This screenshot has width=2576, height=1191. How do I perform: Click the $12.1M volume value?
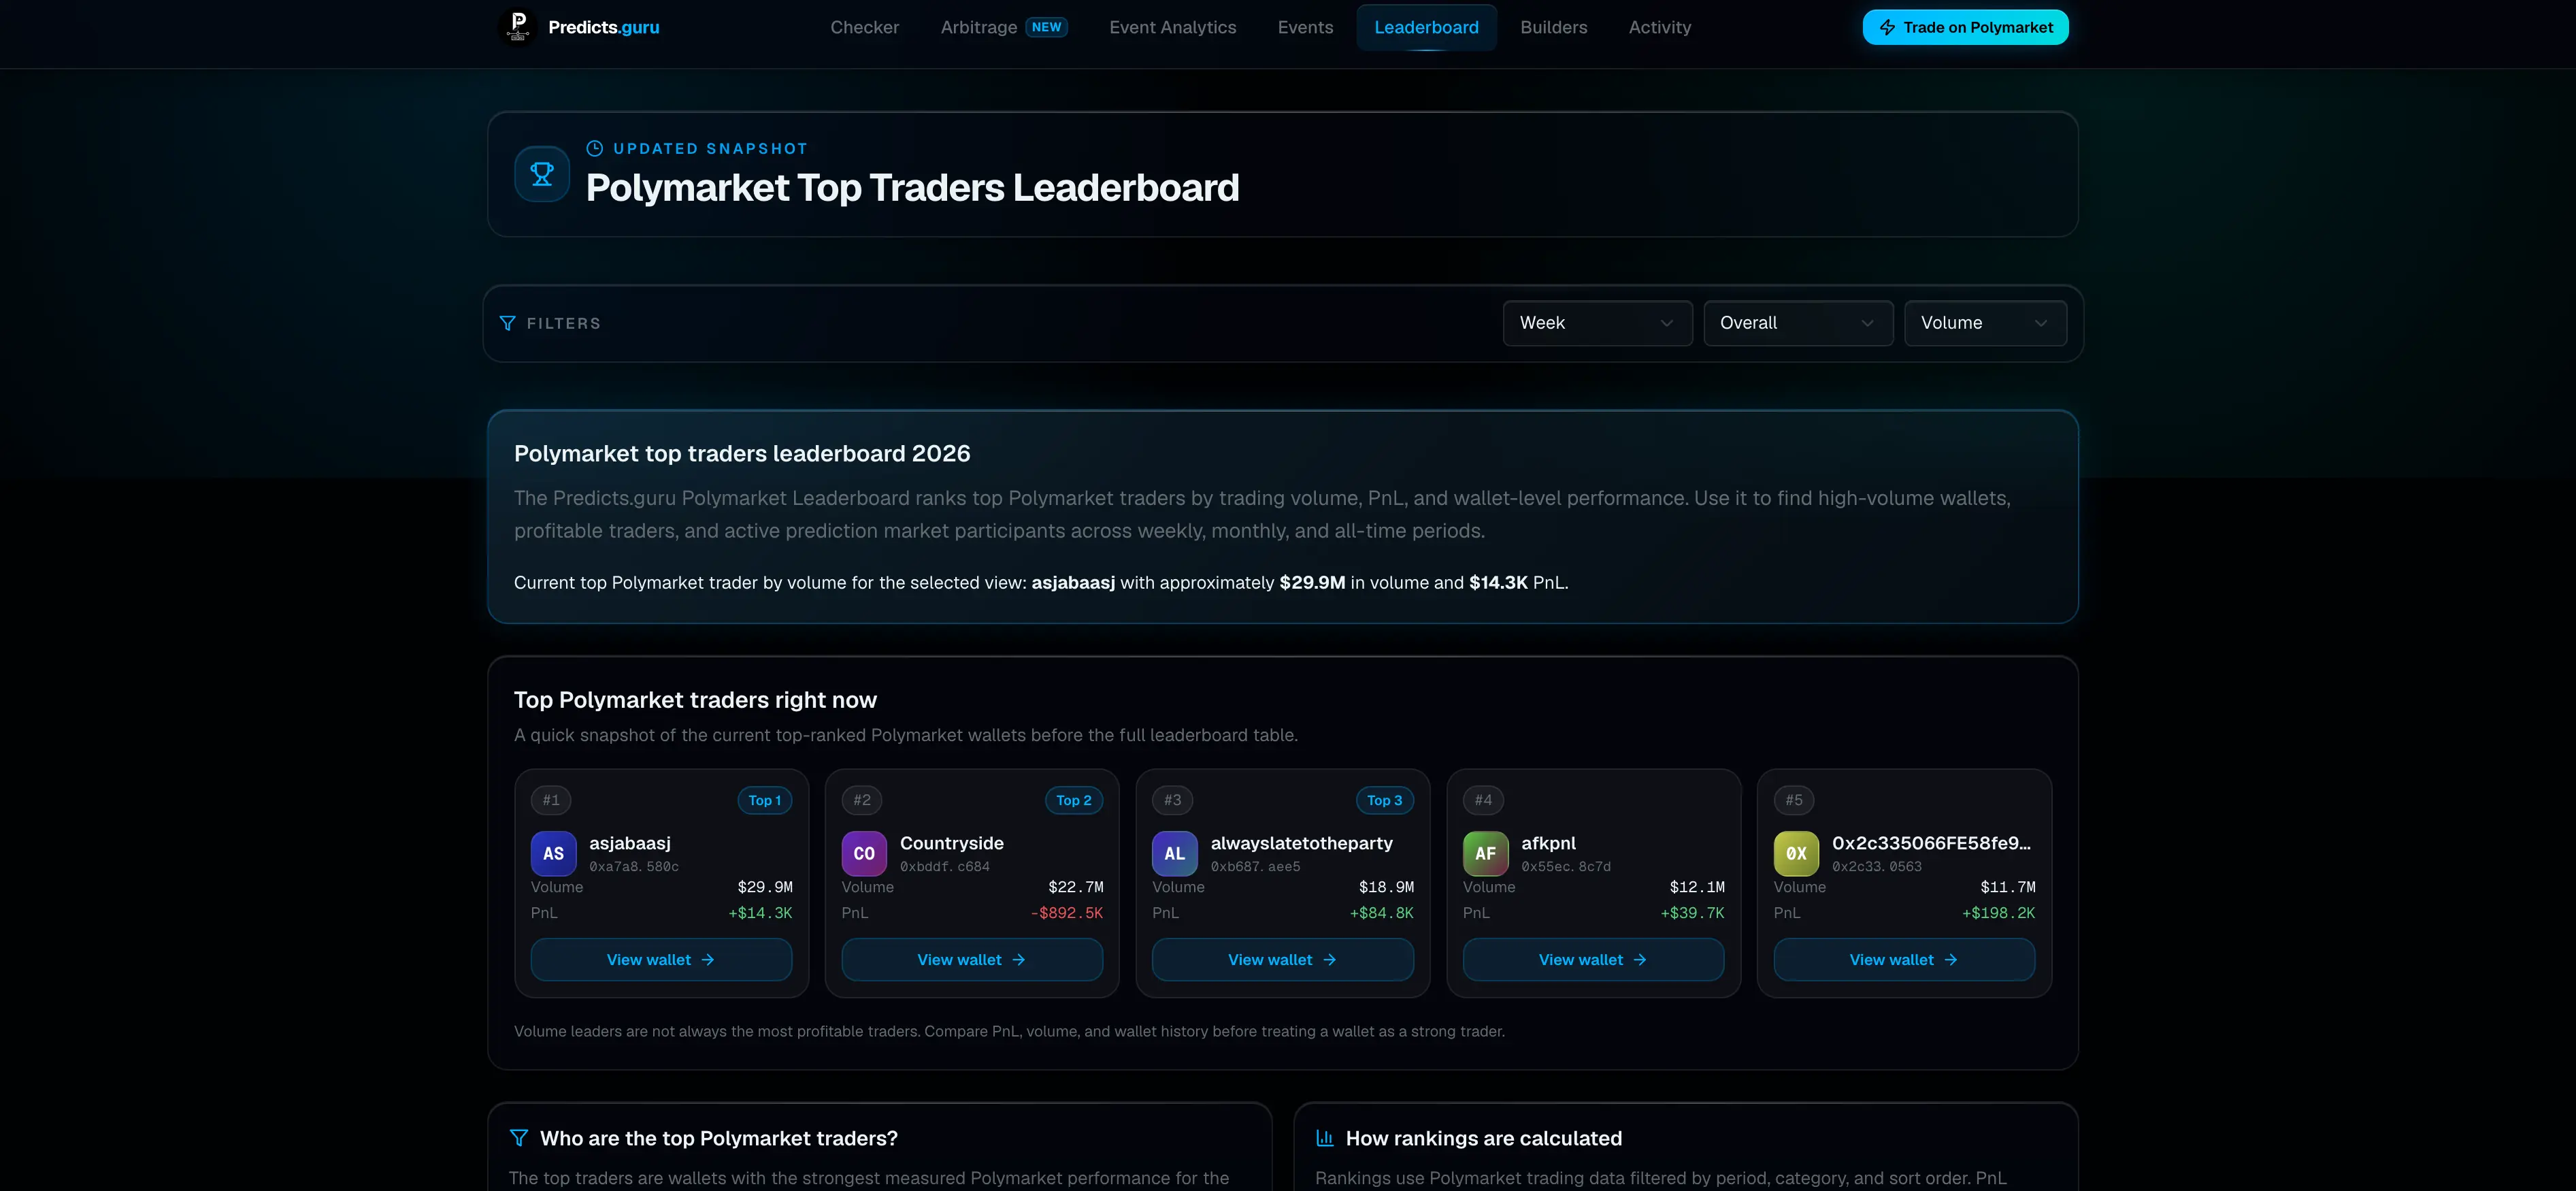pyautogui.click(x=1697, y=887)
